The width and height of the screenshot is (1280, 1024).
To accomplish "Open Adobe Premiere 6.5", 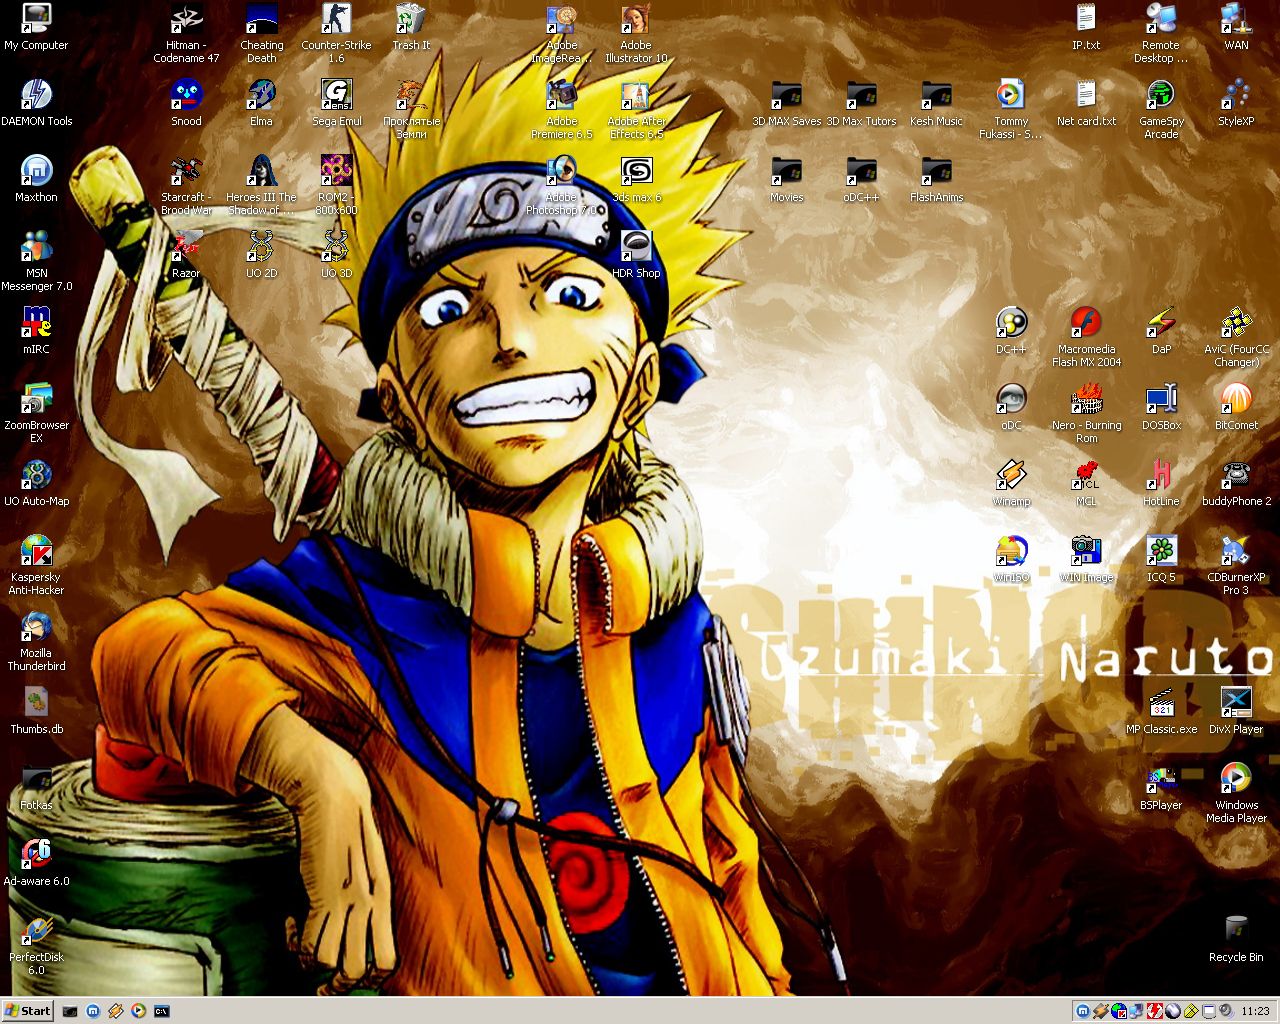I will pyautogui.click(x=561, y=109).
